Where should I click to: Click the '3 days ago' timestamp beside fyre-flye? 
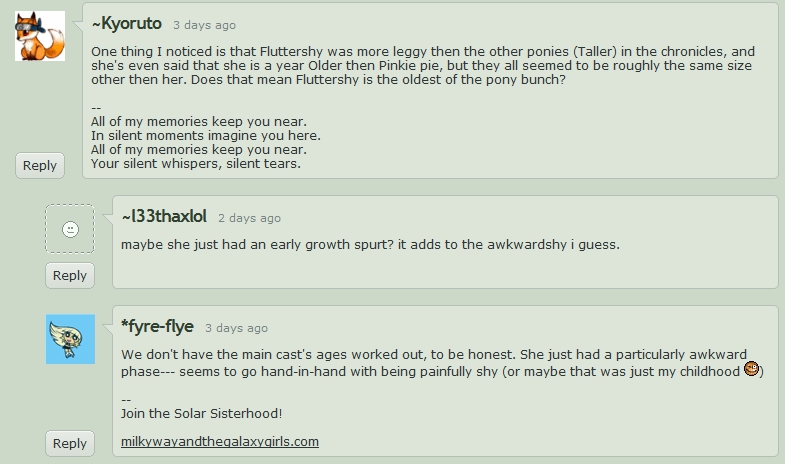coord(236,328)
